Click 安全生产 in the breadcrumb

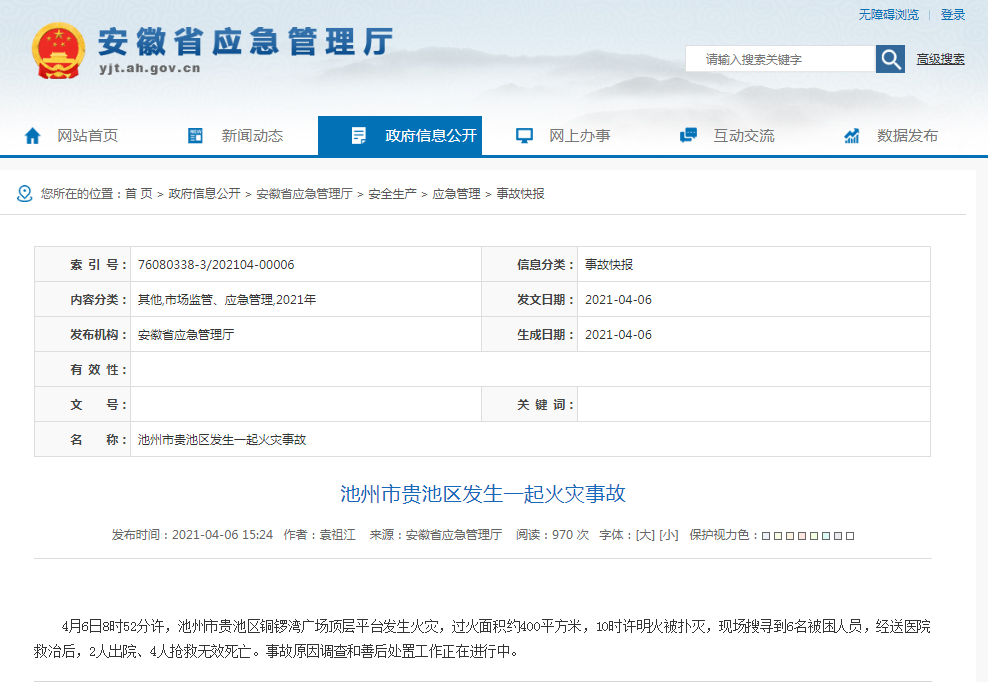[x=392, y=194]
